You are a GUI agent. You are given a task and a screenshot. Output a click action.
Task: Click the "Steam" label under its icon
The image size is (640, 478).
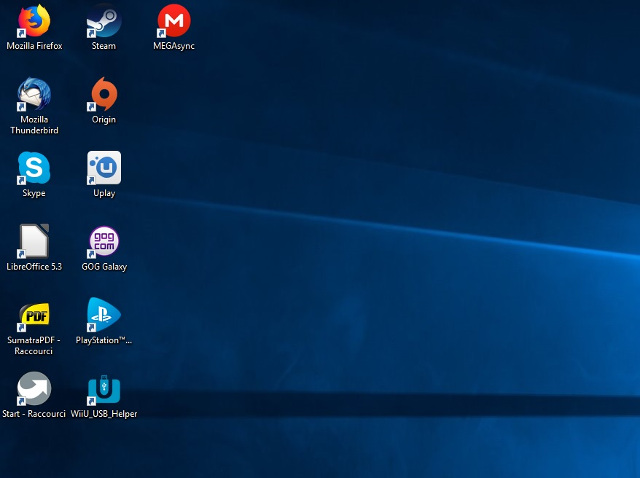tap(104, 46)
